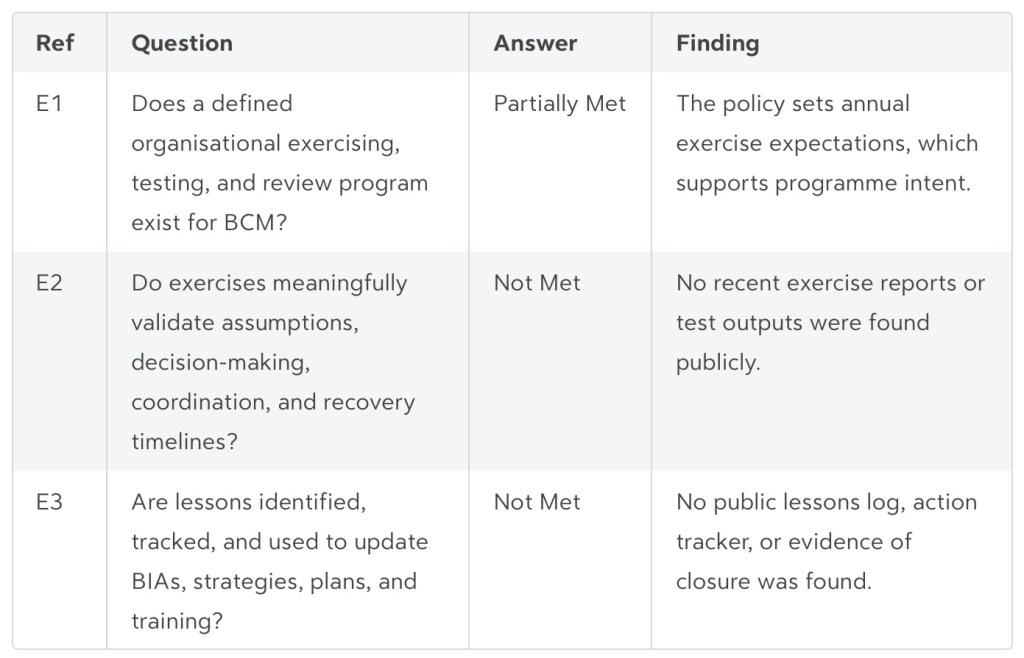Click the question about lessons identified and tracked
1024x658 pixels.
coord(279,561)
